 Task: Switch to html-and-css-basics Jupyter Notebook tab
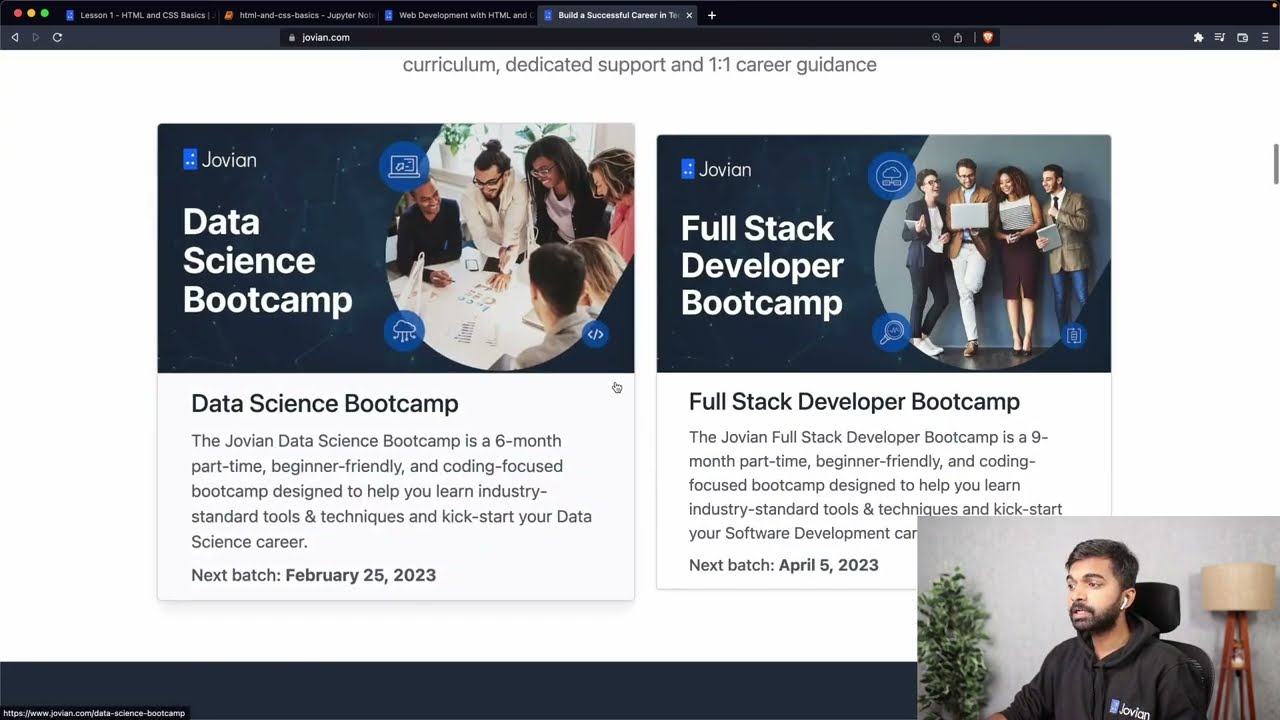298,15
